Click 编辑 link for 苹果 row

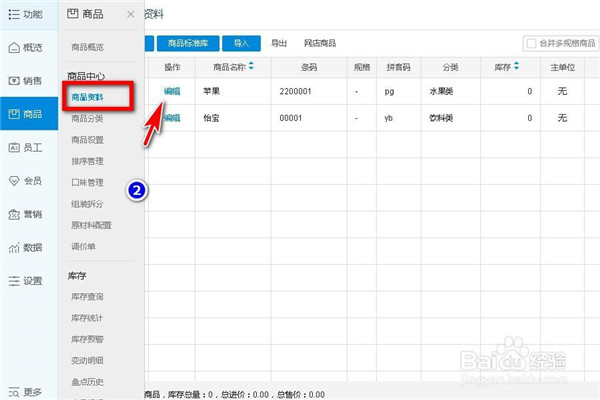[x=172, y=90]
